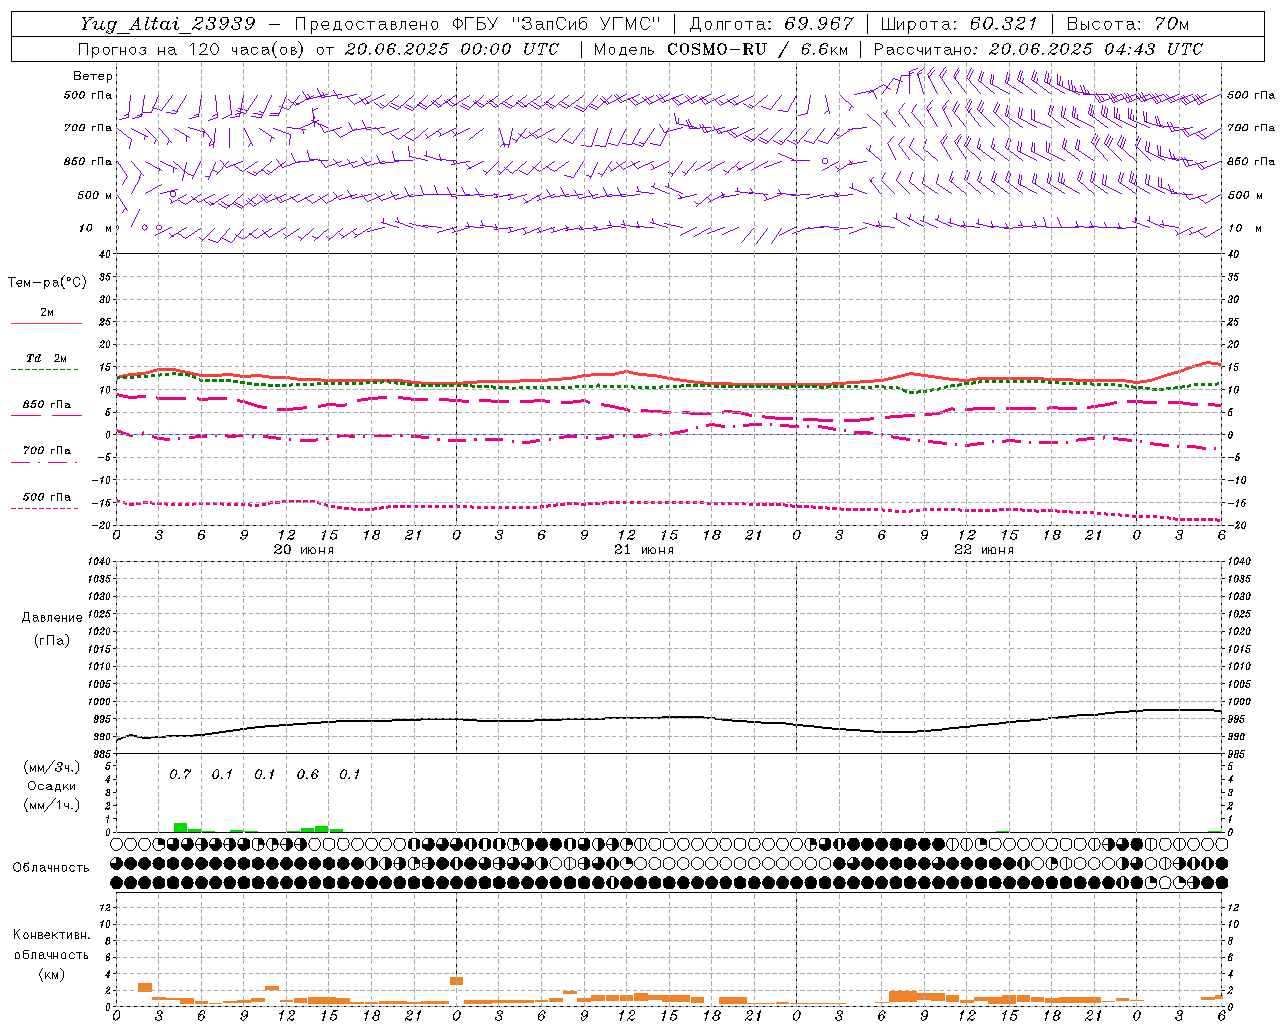
Task: Click the Высота: 70м label
Action: 1128,24
